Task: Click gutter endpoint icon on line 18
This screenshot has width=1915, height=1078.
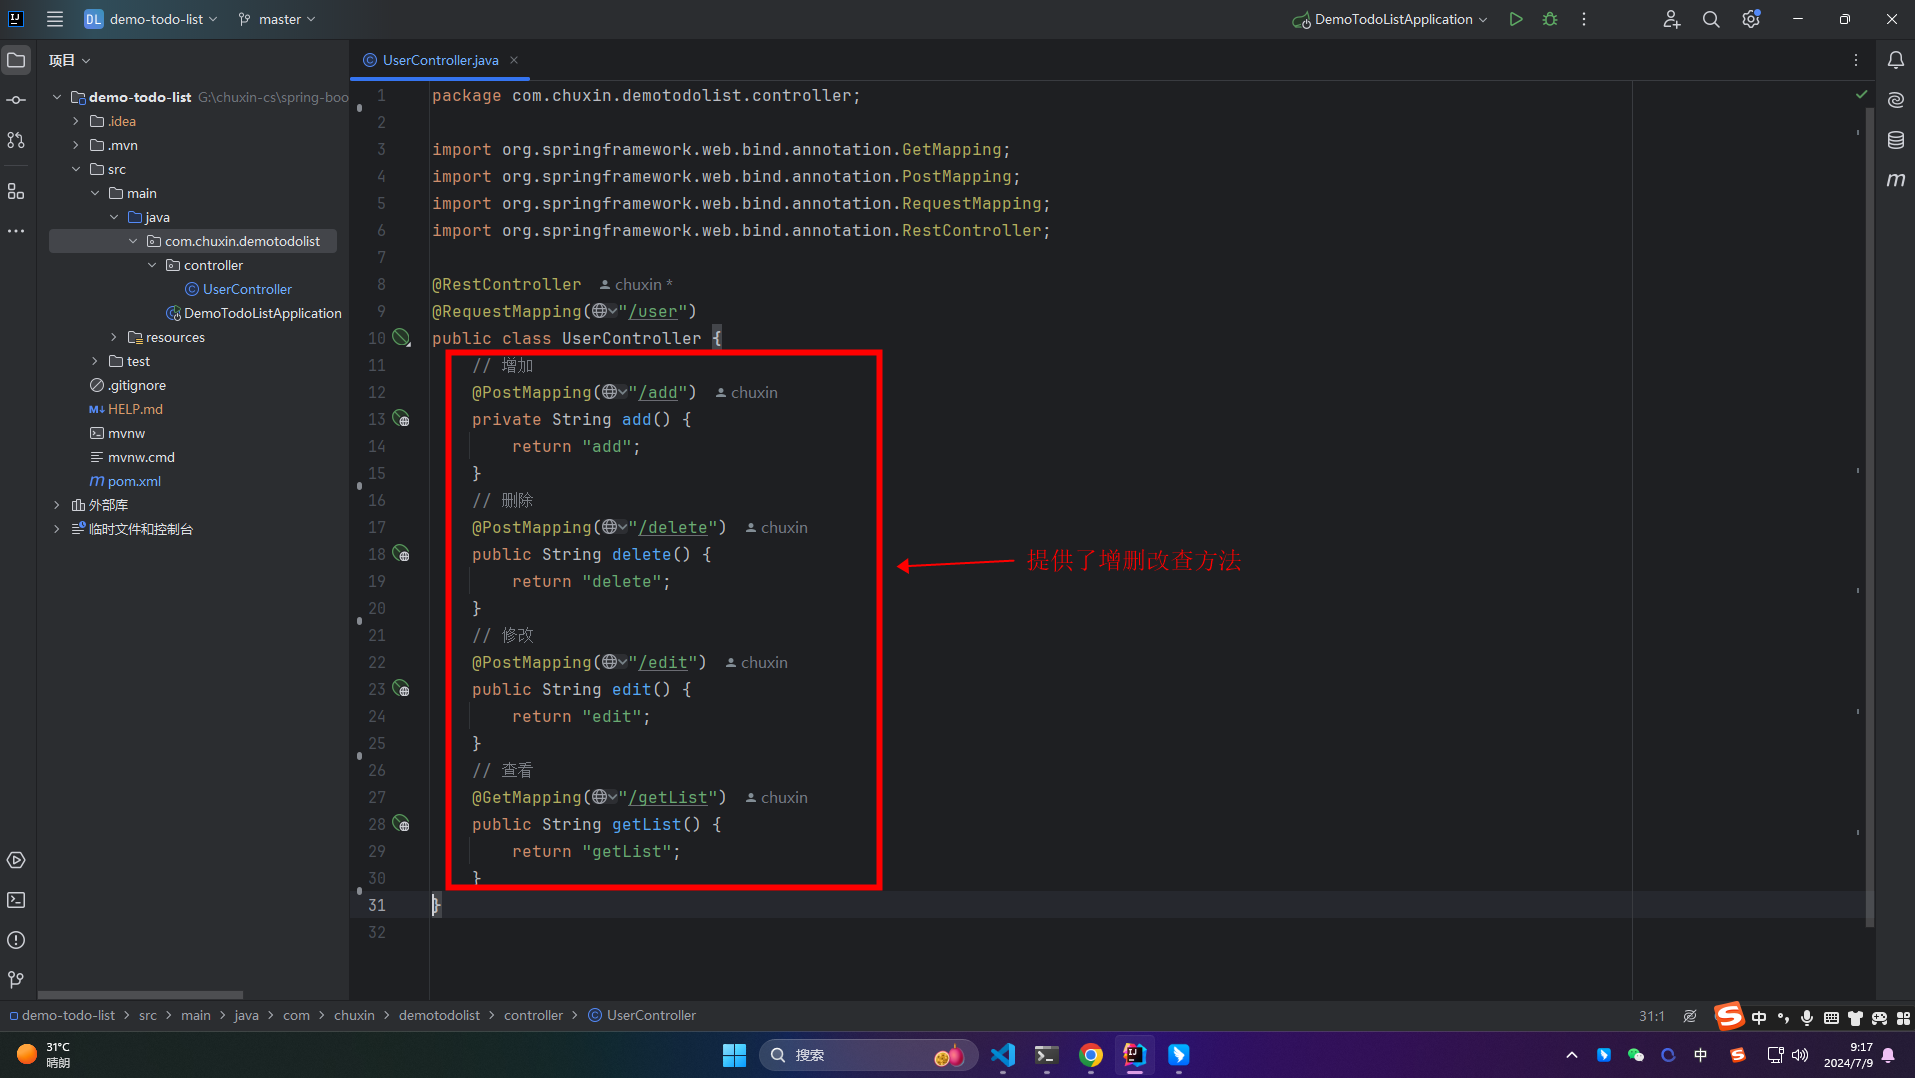Action: (x=401, y=554)
